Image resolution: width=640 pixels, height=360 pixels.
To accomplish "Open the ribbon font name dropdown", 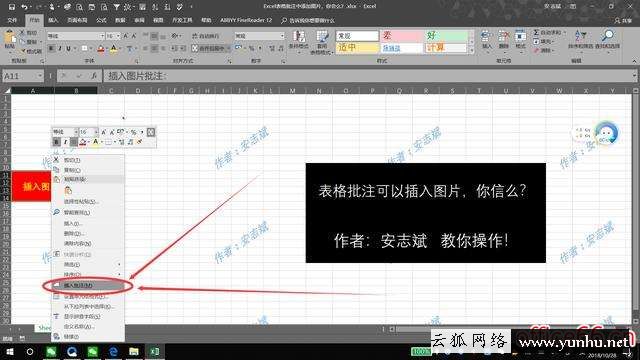I will pos(102,36).
